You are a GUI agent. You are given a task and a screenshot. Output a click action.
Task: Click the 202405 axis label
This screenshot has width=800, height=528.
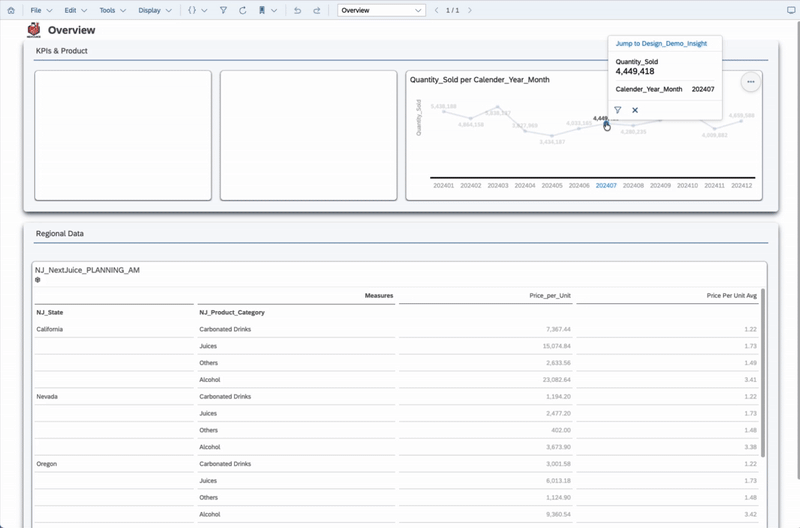pos(552,186)
